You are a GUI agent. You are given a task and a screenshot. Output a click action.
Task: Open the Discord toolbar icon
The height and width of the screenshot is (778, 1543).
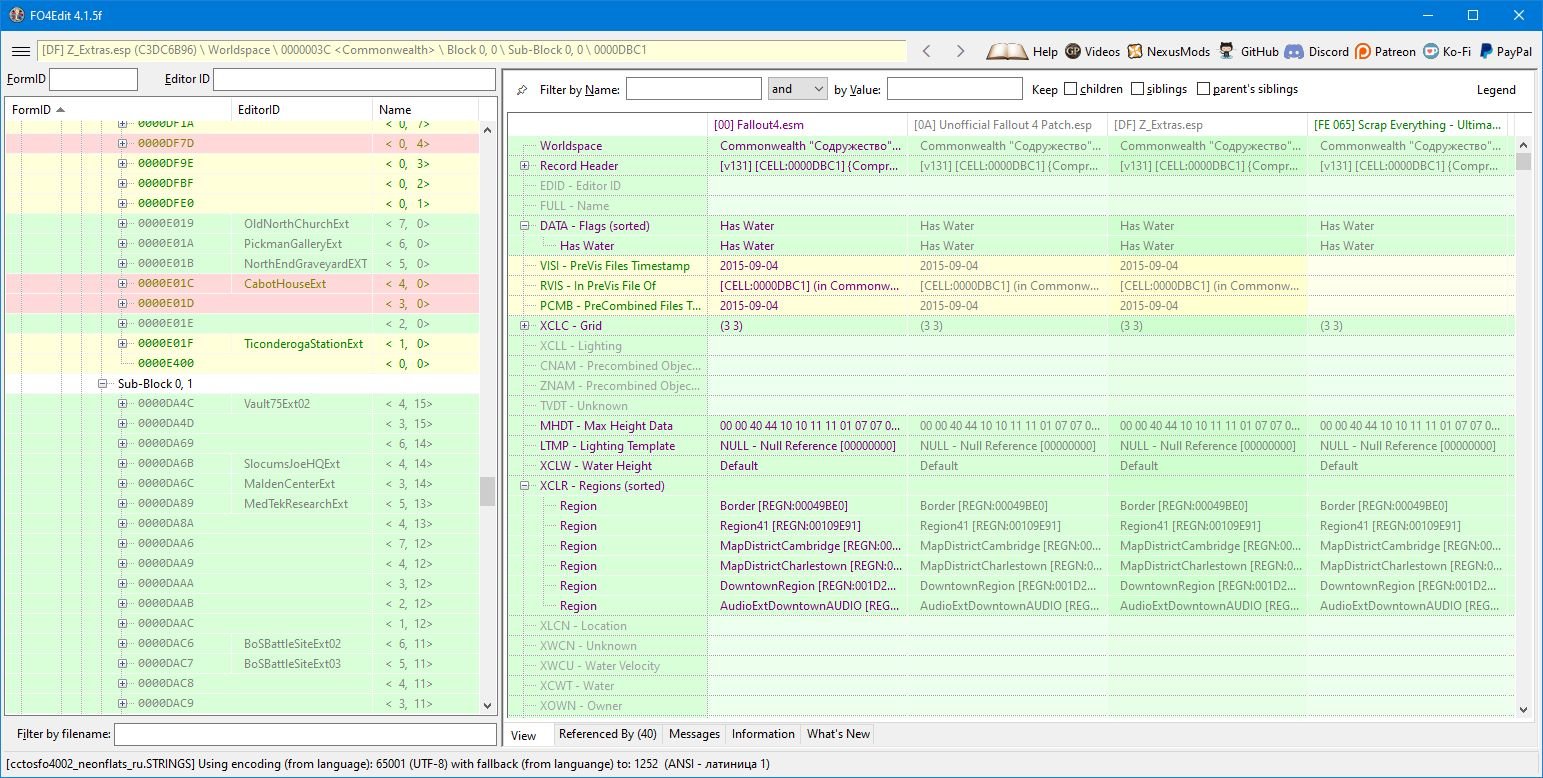tap(1294, 51)
